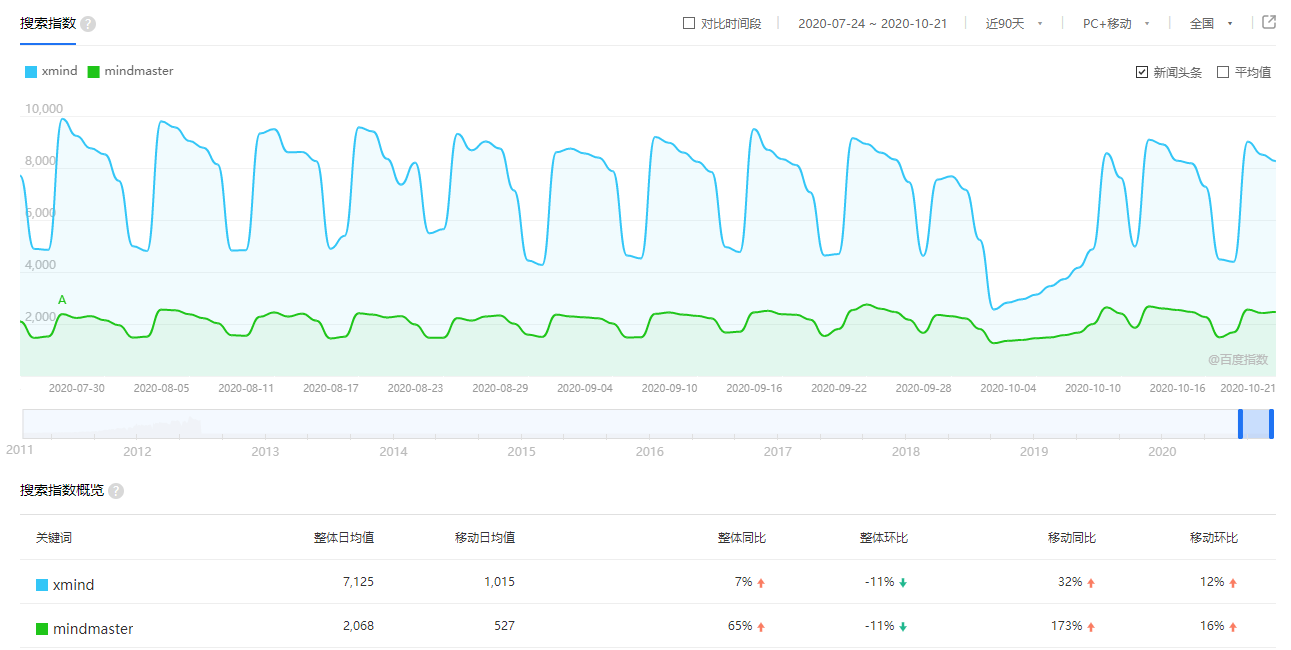Click 2020-09-04 axis date label
Screen dimensions: 1291x650
[x=585, y=388]
